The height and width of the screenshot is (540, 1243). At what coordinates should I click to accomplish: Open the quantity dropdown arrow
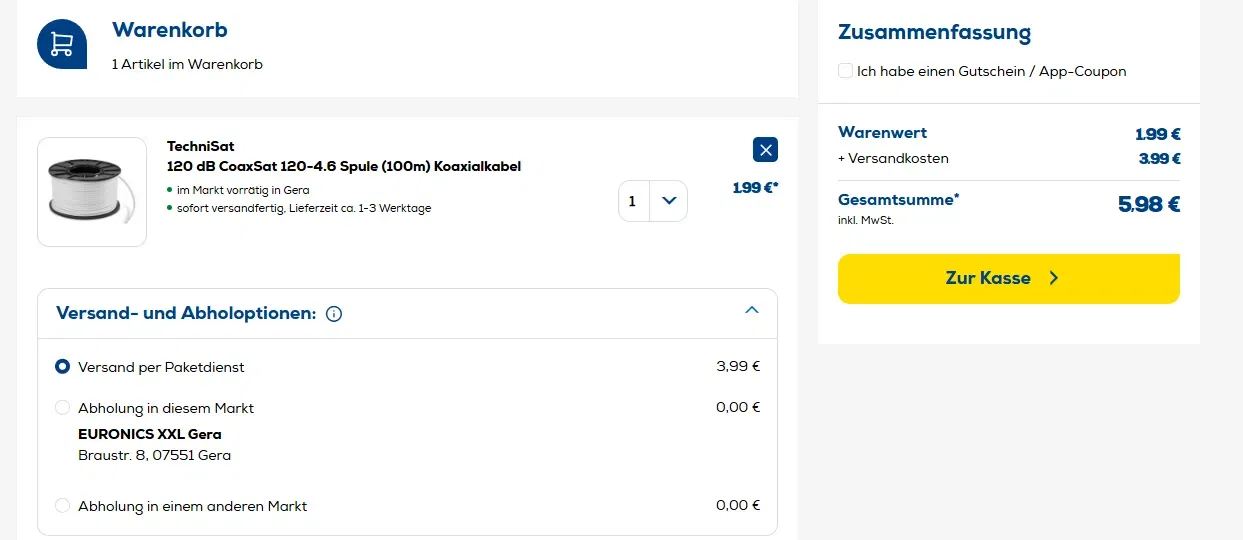coord(669,201)
